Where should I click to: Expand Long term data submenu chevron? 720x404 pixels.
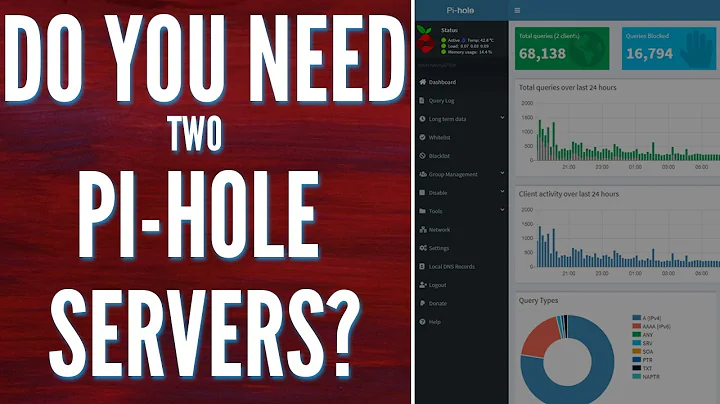pos(502,118)
